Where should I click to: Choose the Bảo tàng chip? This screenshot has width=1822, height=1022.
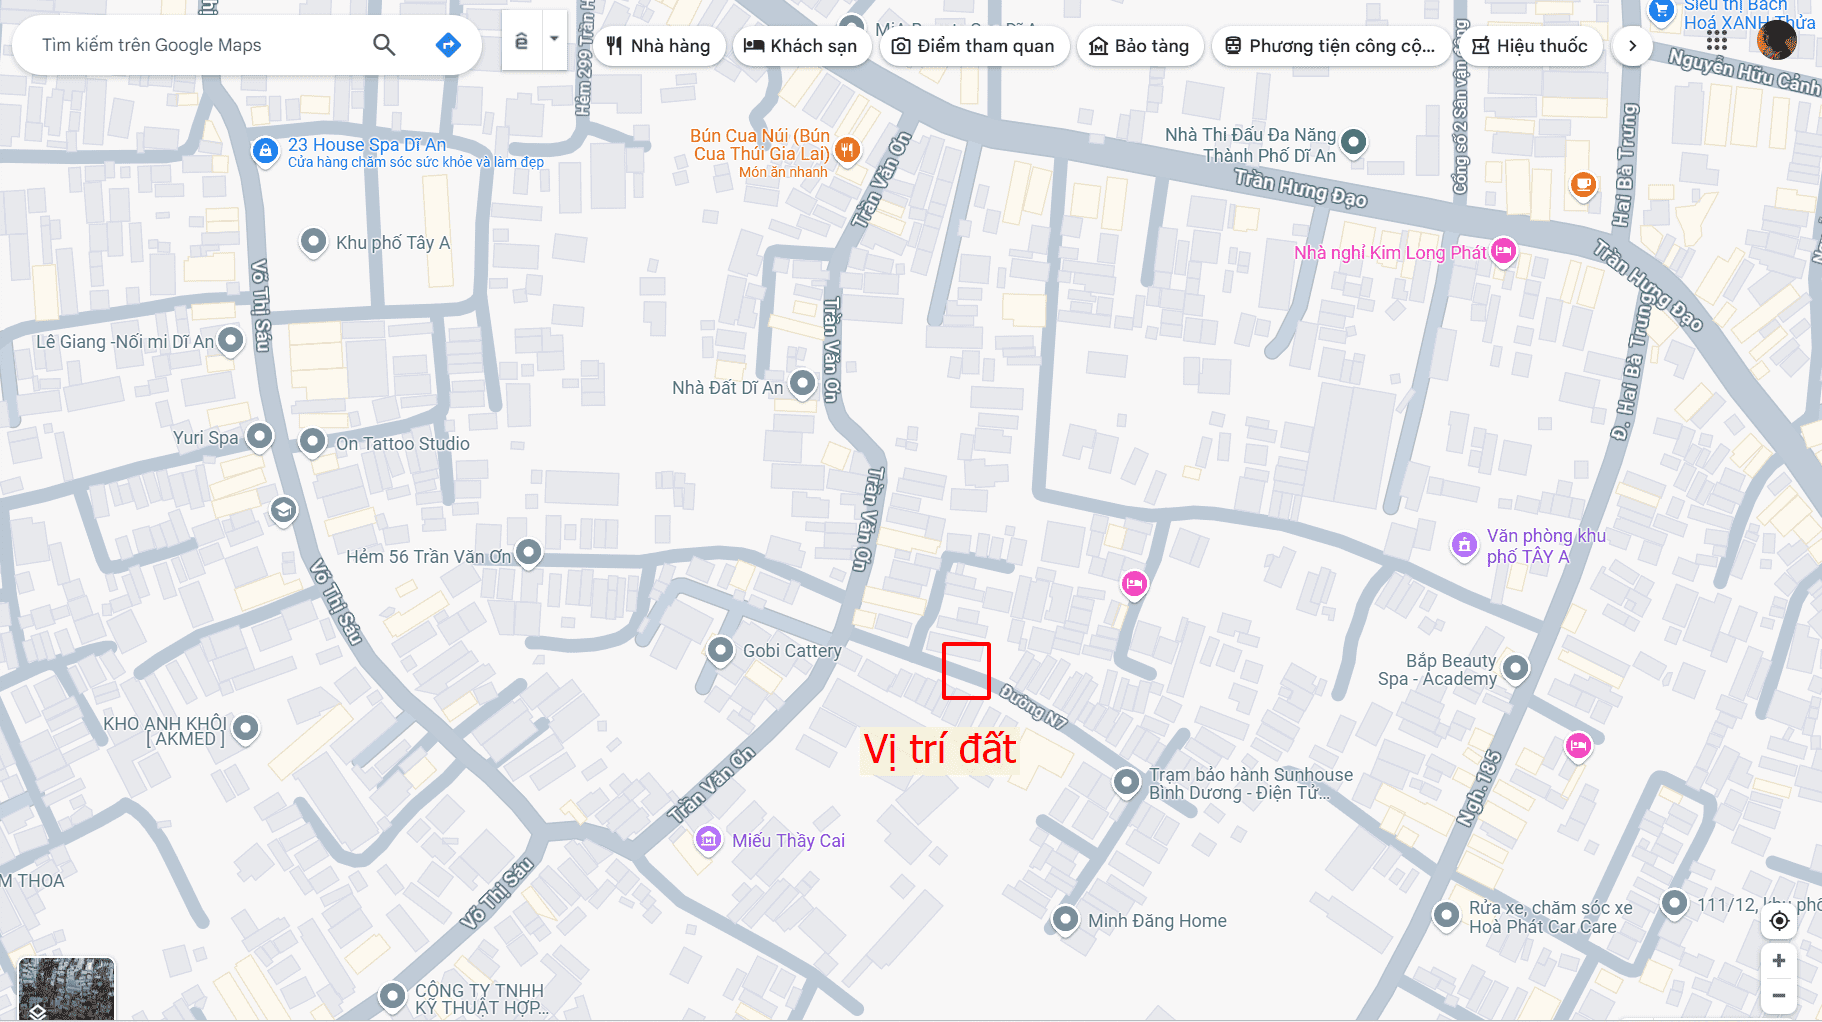coord(1139,46)
